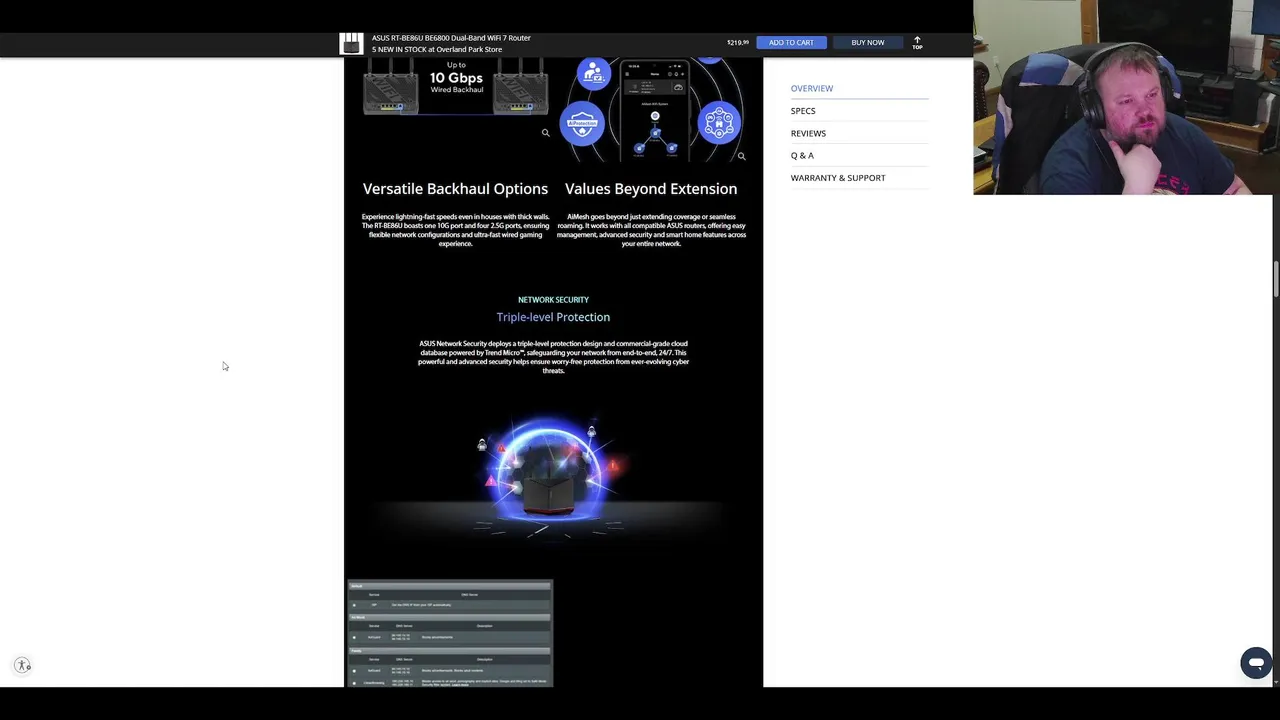Zoom the AiMesh phone image magnifier
The width and height of the screenshot is (1280, 720).
tap(741, 156)
